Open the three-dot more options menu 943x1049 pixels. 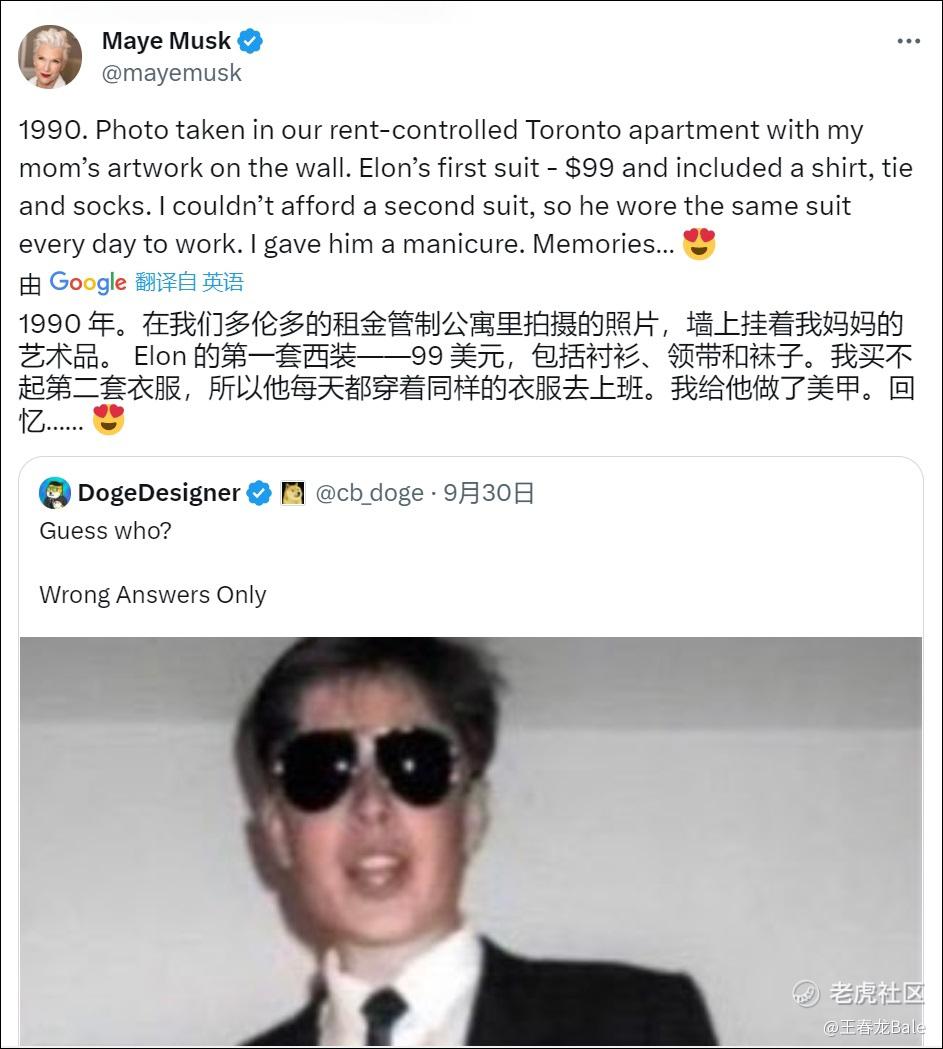[x=908, y=41]
